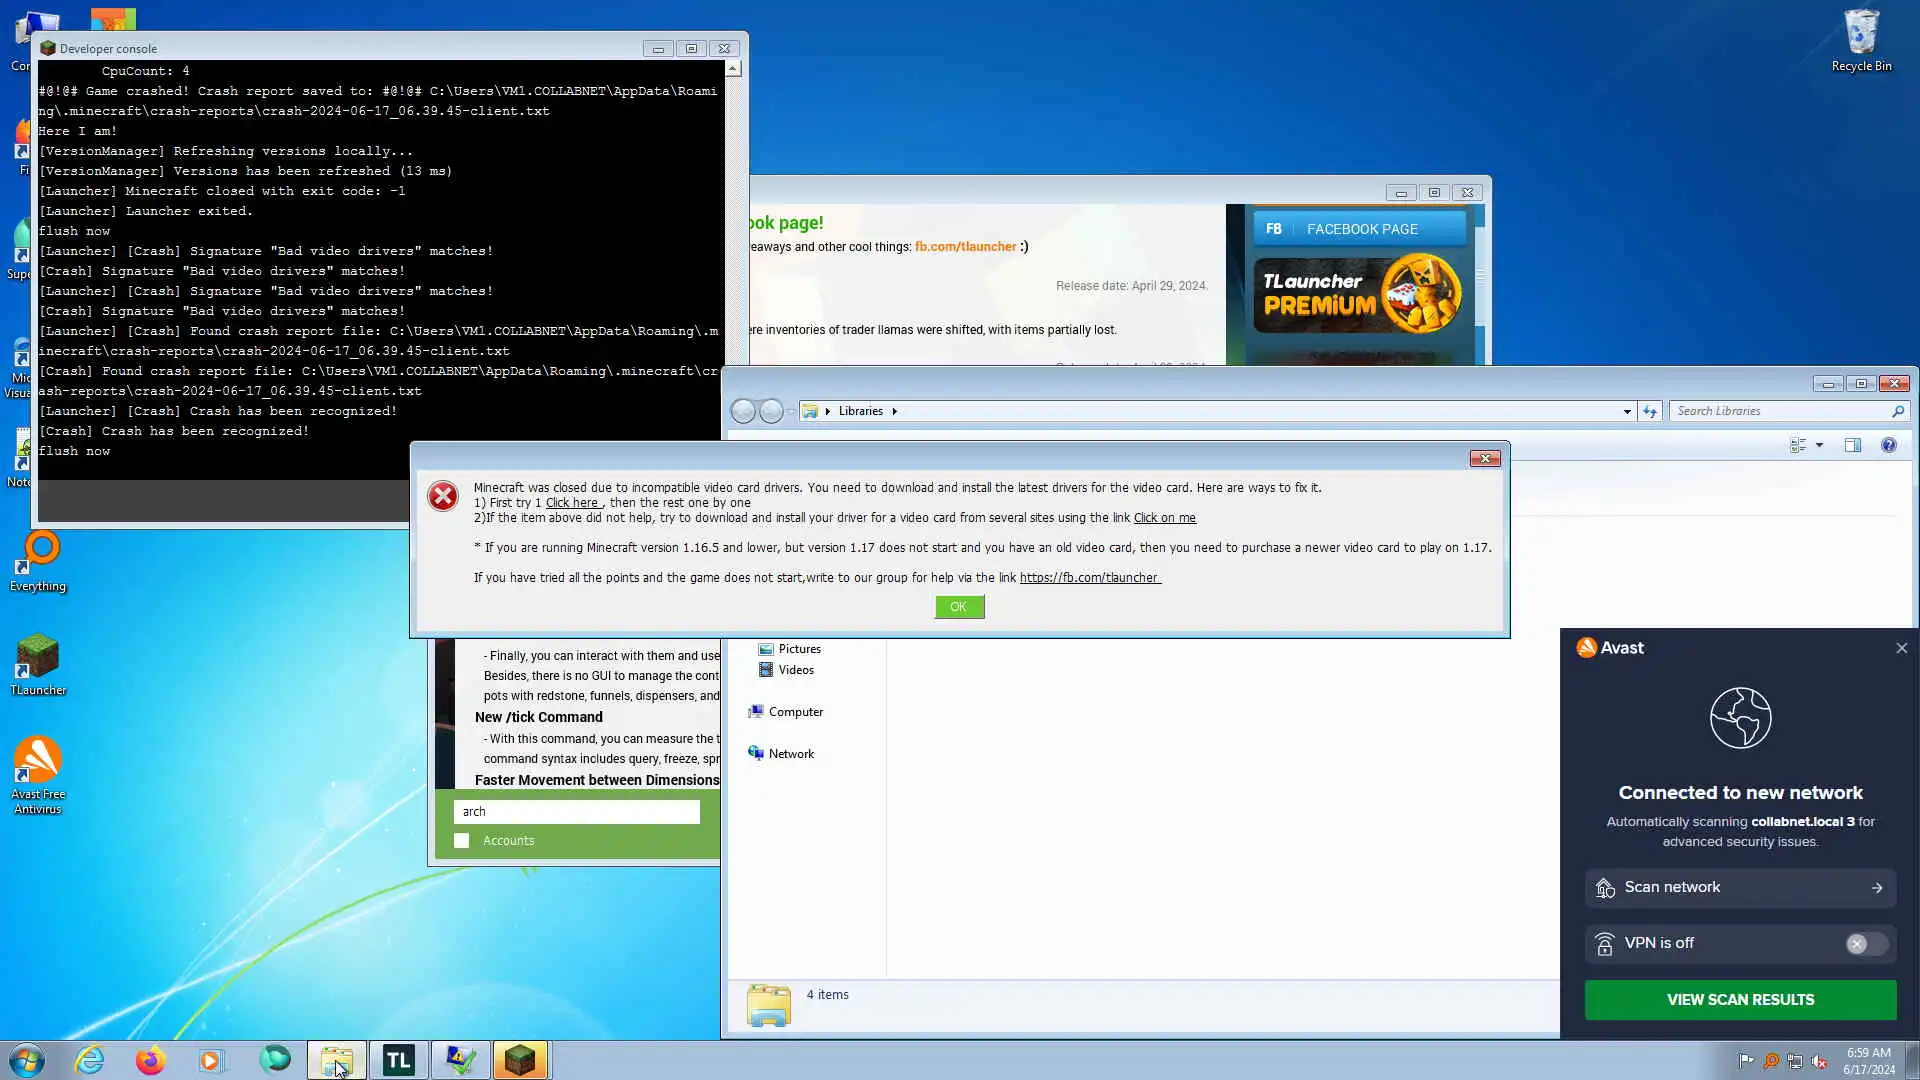Image resolution: width=1920 pixels, height=1080 pixels.
Task: Click the TLauncher Premium banner
Action: [x=1359, y=296]
